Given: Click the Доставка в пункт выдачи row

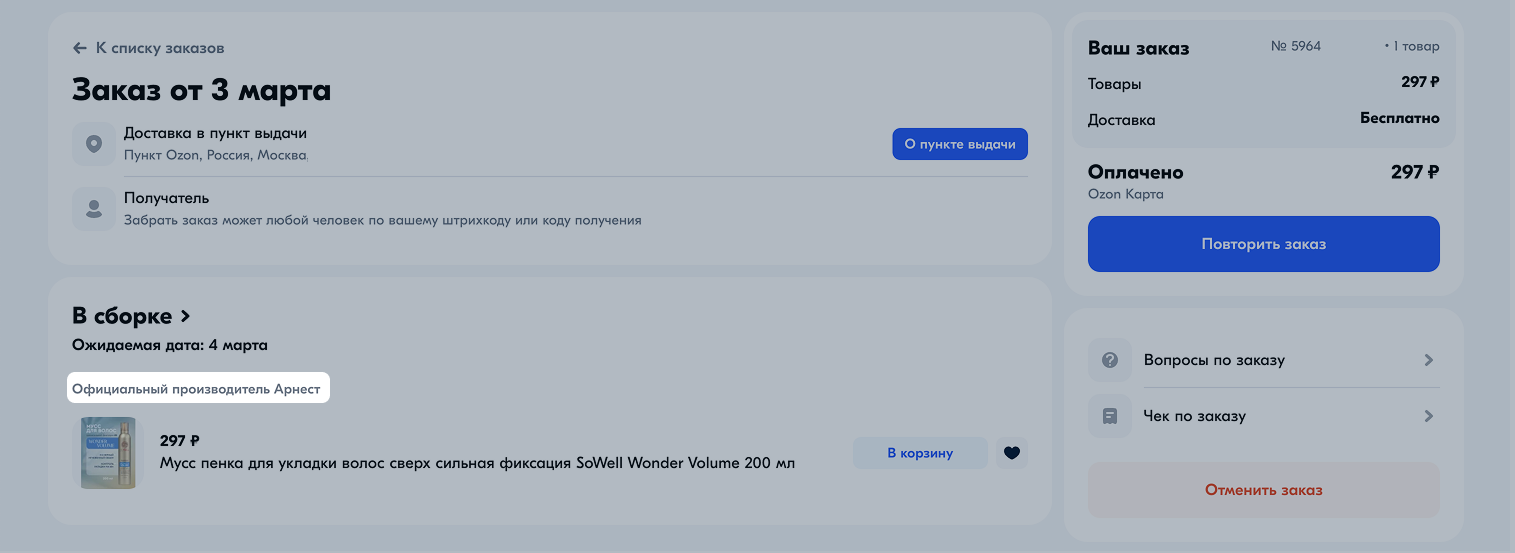Looking at the screenshot, I should (x=550, y=144).
